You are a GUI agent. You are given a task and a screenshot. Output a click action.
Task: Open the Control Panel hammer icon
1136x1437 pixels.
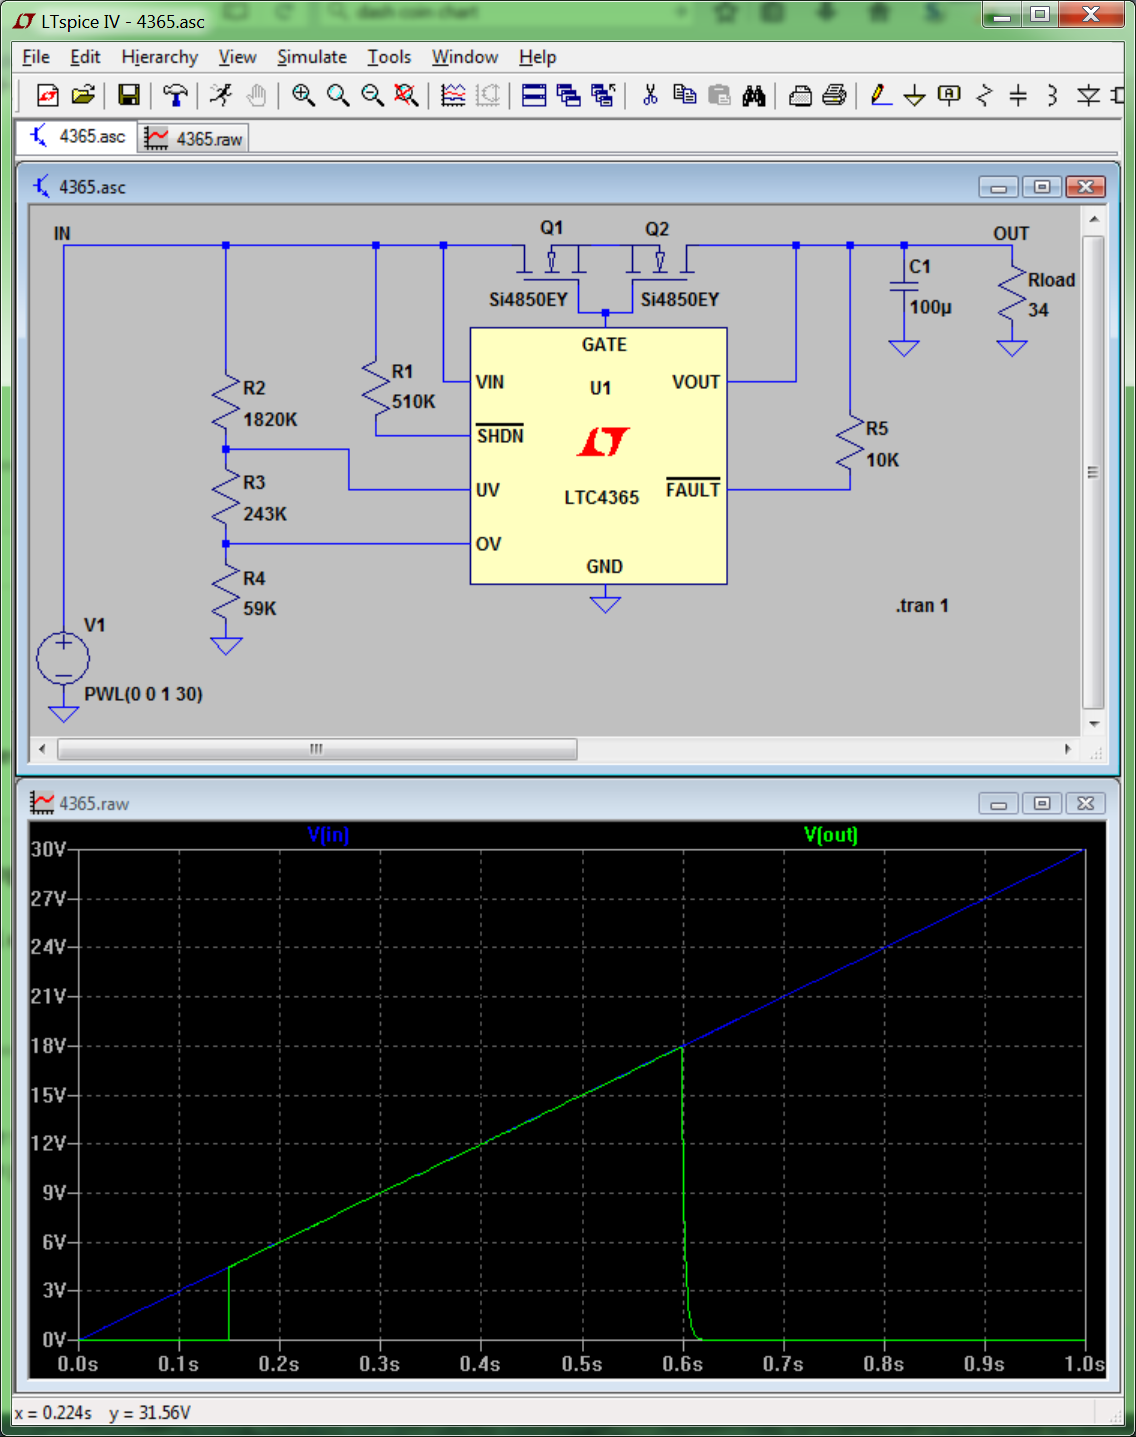click(x=175, y=95)
